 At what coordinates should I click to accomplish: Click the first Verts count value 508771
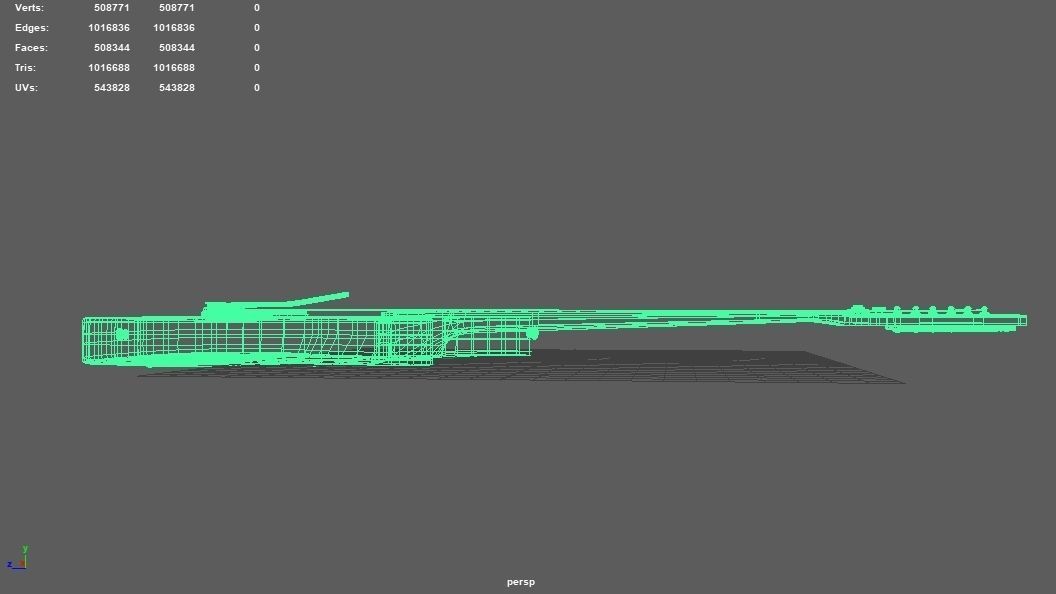(x=112, y=8)
